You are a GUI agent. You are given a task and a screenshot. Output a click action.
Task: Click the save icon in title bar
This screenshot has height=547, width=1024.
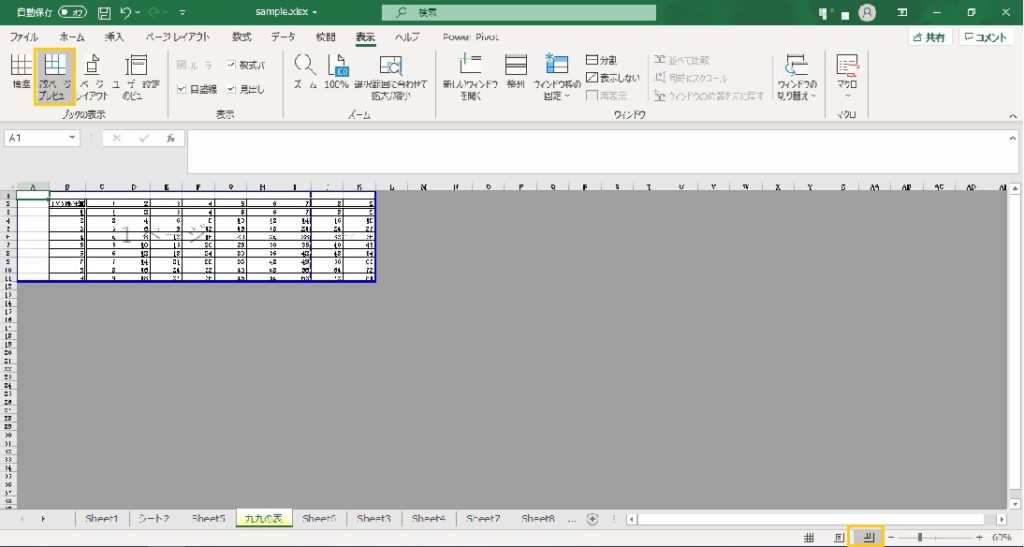(104, 13)
